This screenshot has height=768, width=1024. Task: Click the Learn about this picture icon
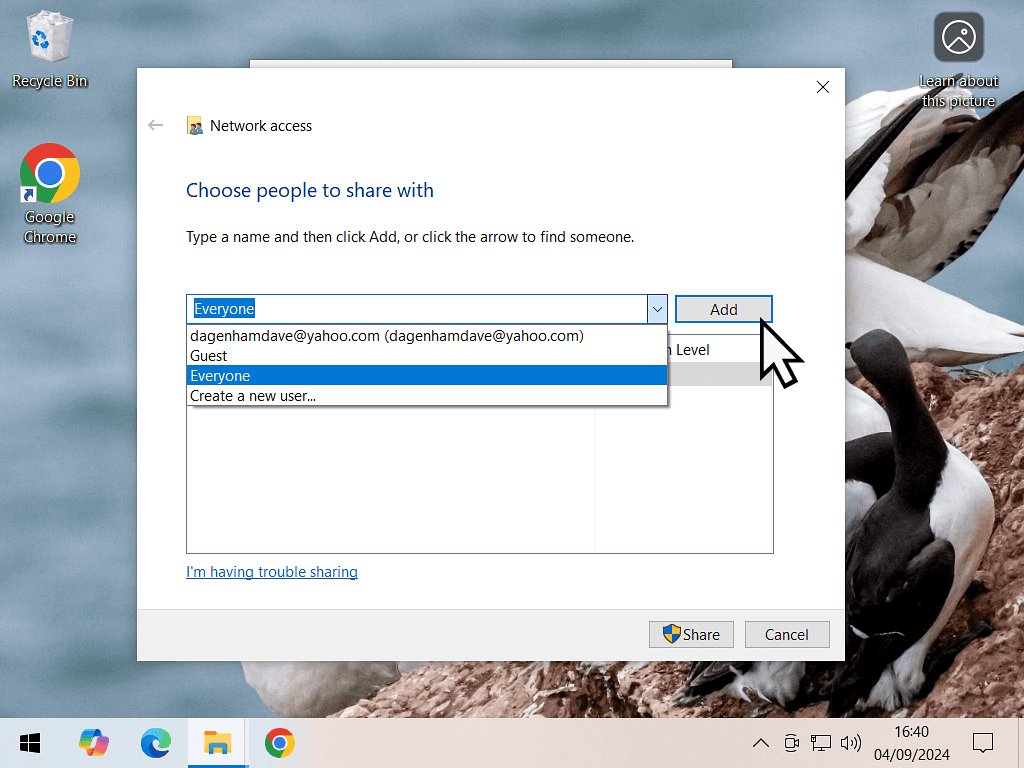[958, 40]
